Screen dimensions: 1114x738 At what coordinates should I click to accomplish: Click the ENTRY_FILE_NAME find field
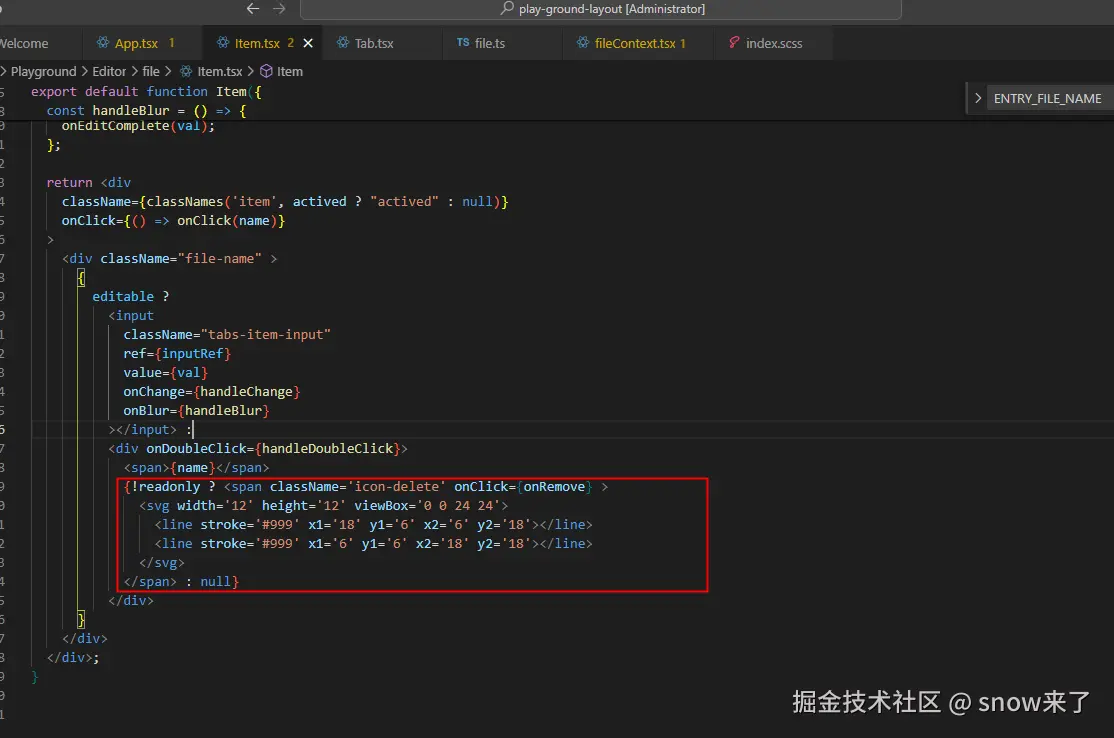point(1050,99)
